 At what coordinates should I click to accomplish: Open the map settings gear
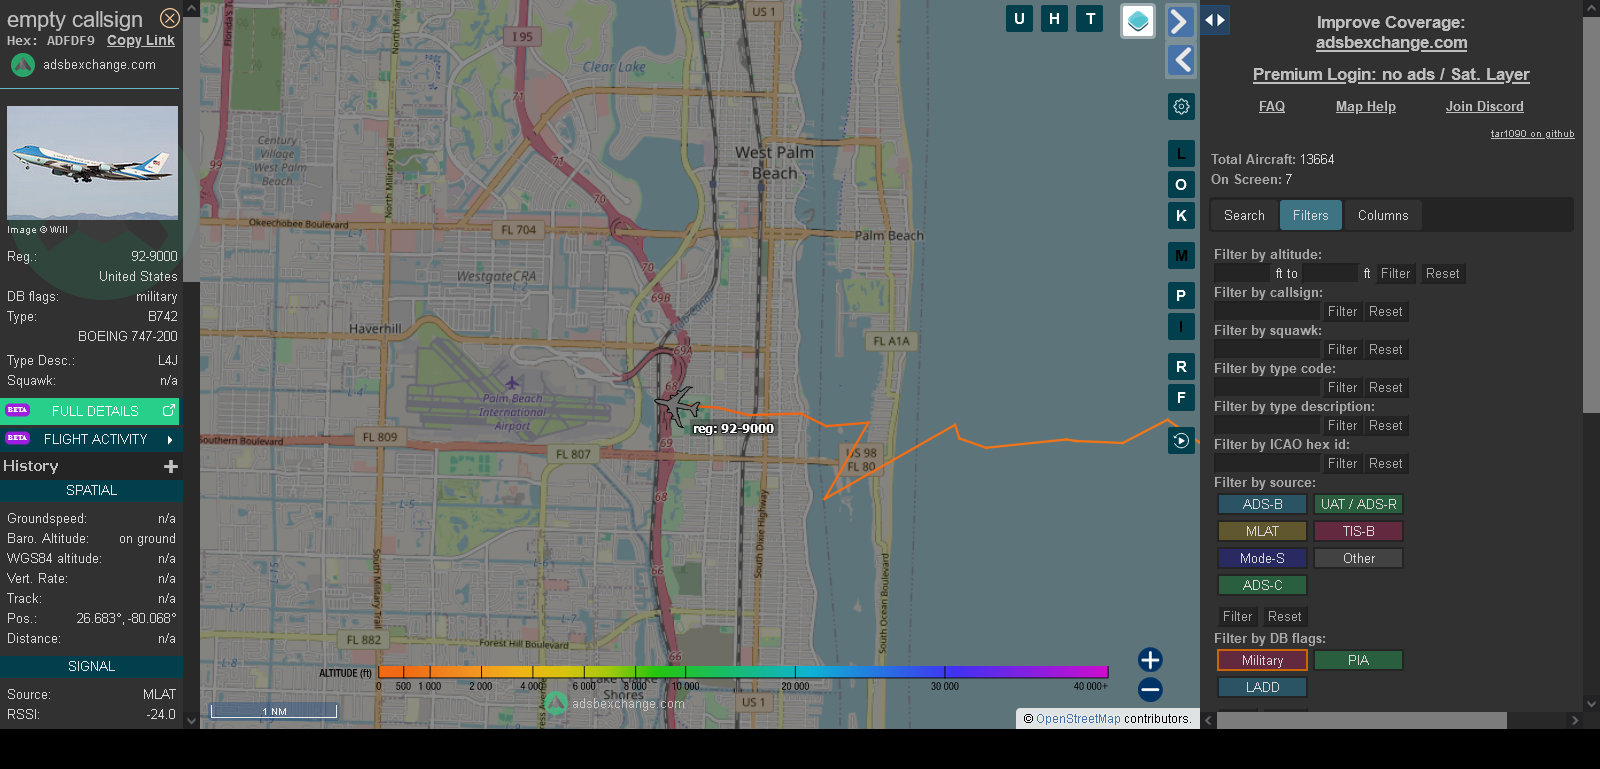(x=1181, y=106)
